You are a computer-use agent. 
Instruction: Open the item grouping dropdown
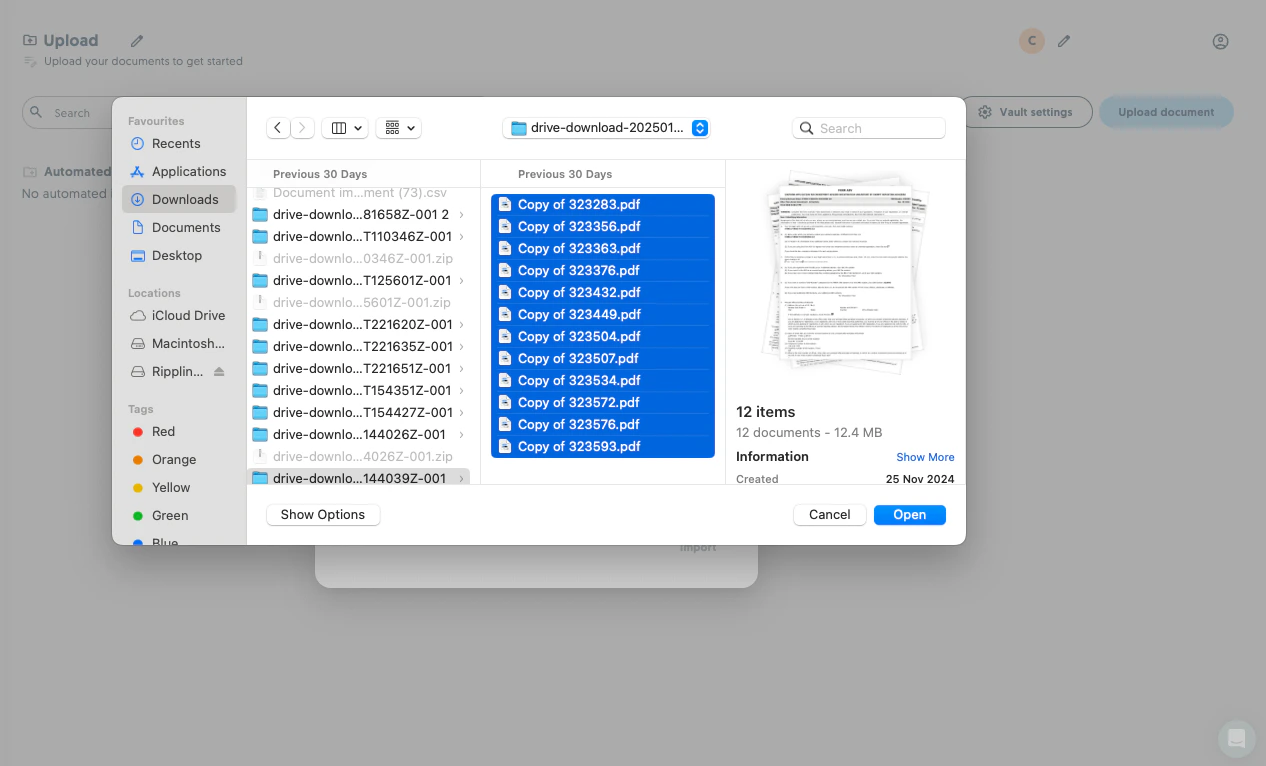(x=398, y=128)
